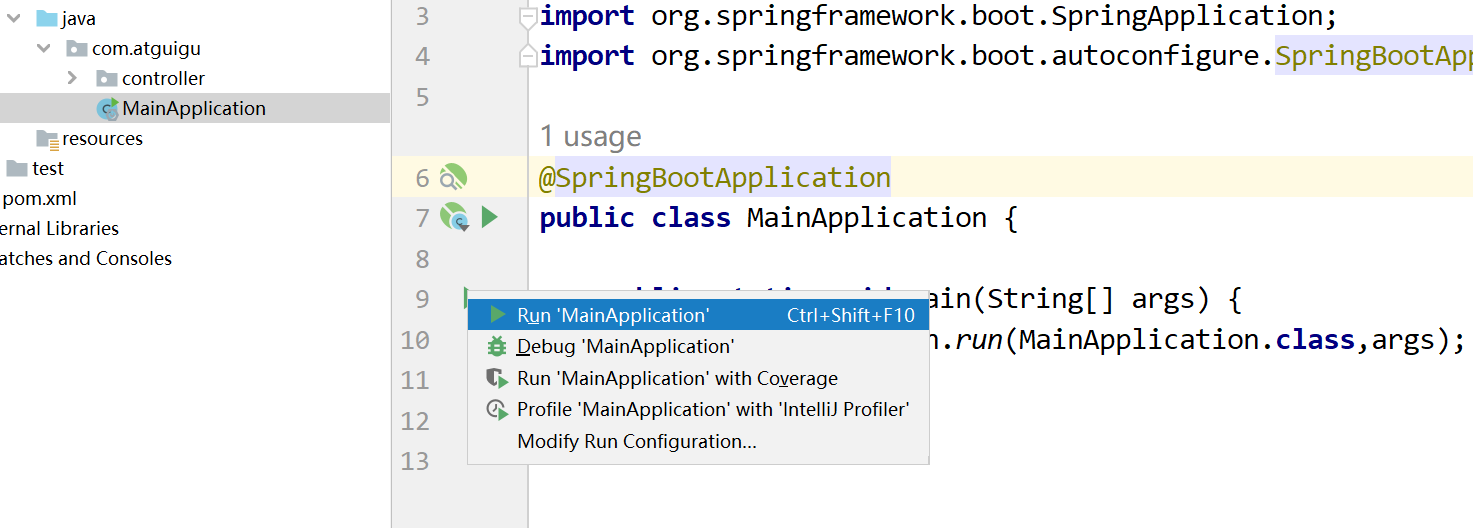1473x528 pixels.
Task: Fold the import block at line 3
Action: [527, 17]
